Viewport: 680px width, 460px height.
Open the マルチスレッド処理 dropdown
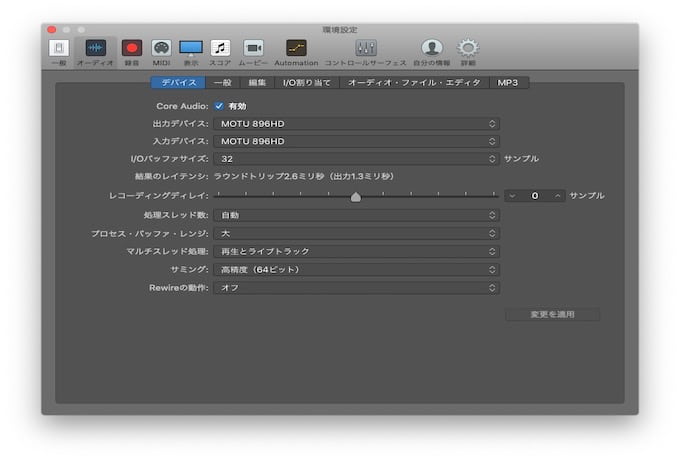coord(356,252)
